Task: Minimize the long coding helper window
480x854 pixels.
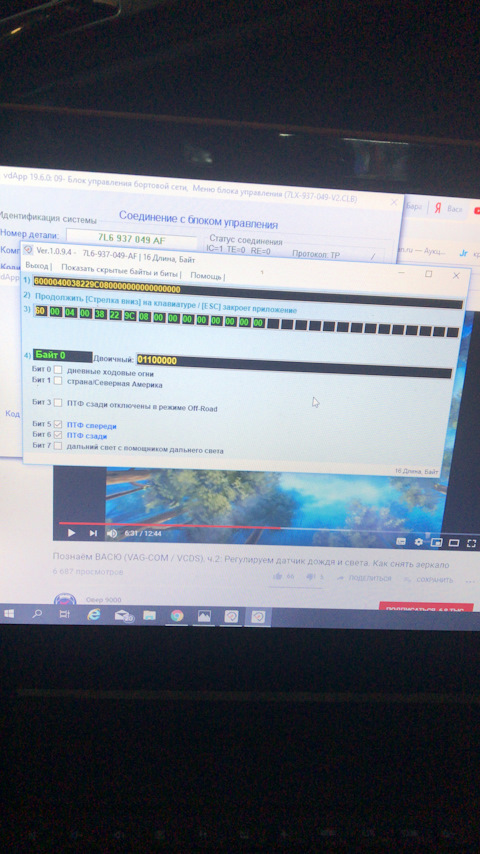Action: pyautogui.click(x=401, y=272)
